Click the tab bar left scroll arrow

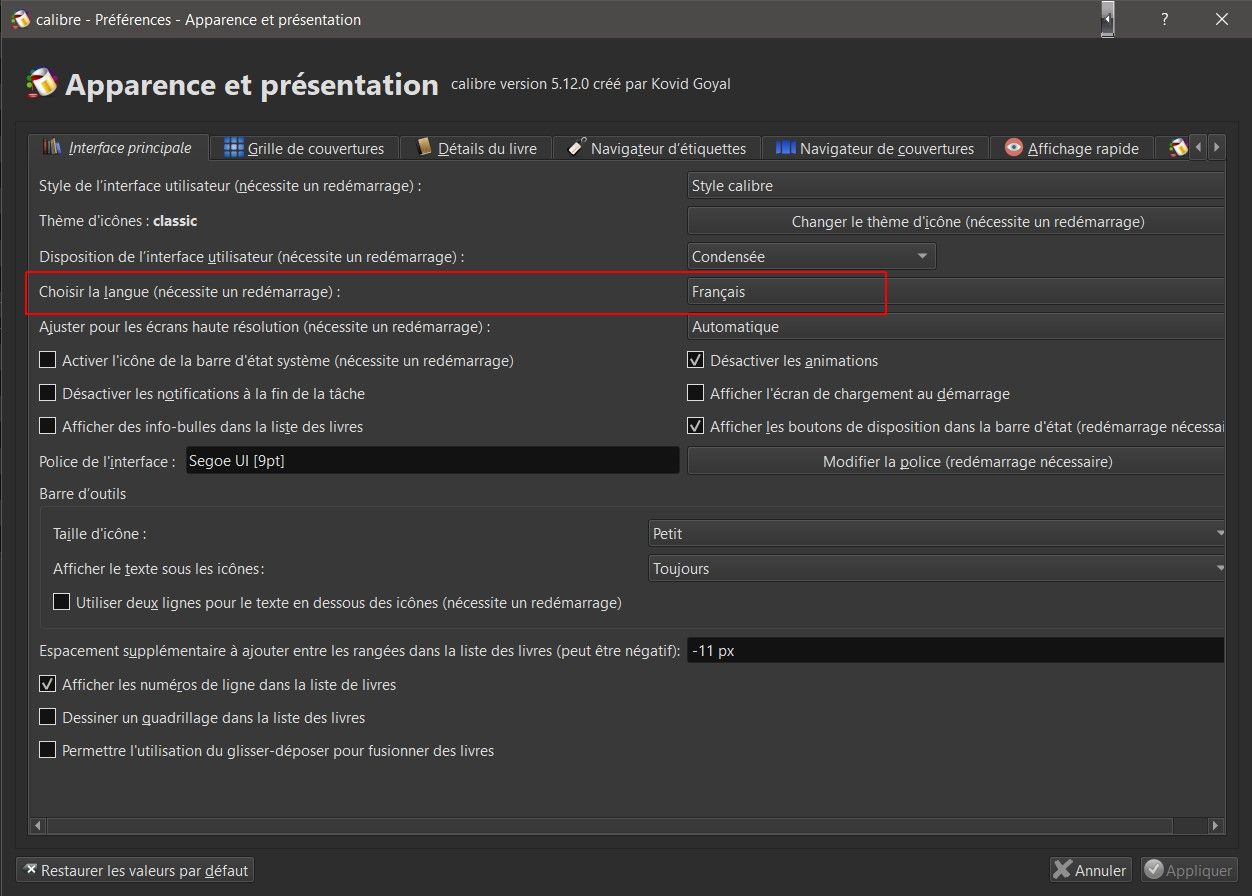click(x=1198, y=147)
